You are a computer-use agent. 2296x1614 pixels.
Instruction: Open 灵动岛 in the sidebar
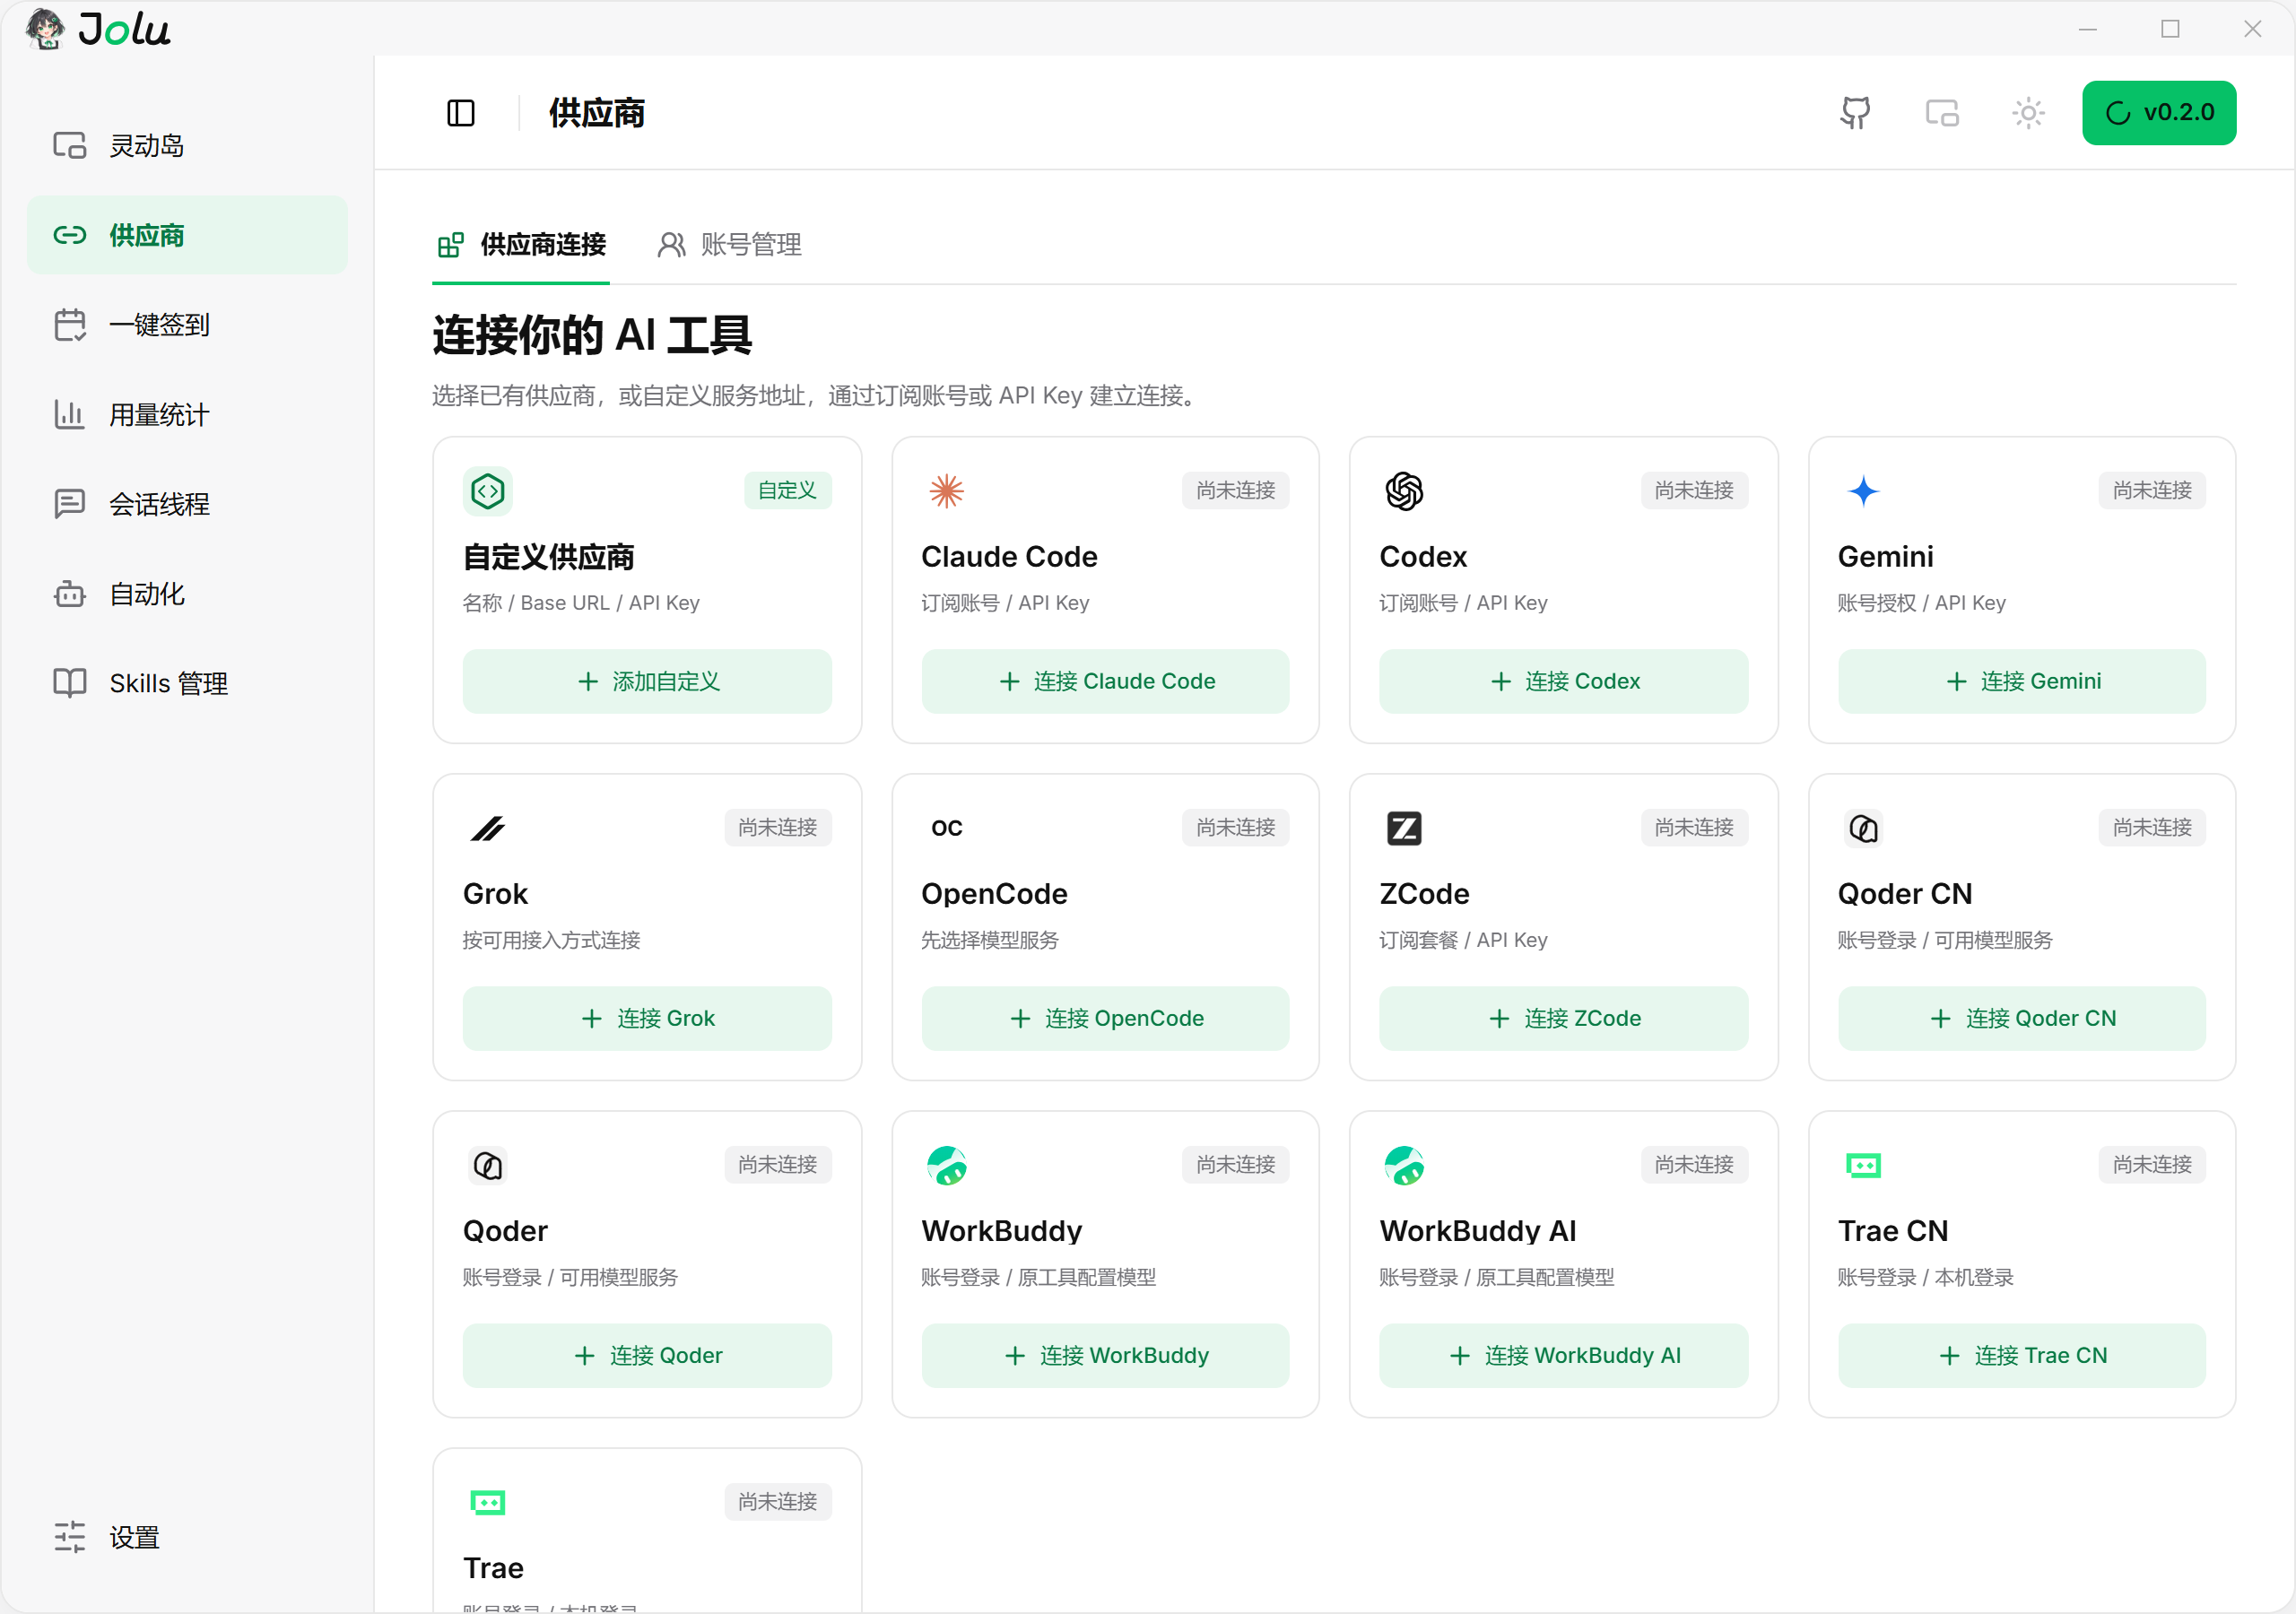click(187, 146)
